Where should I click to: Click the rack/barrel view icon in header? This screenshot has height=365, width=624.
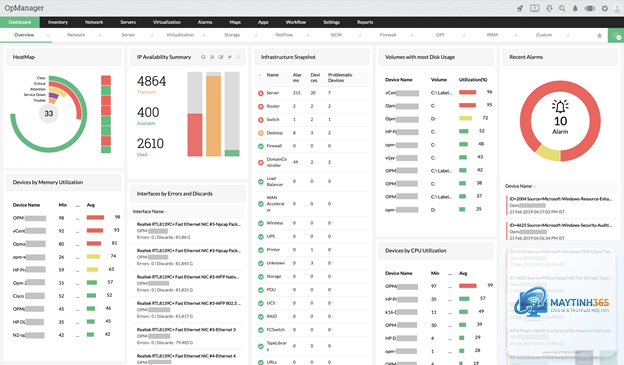[590, 8]
